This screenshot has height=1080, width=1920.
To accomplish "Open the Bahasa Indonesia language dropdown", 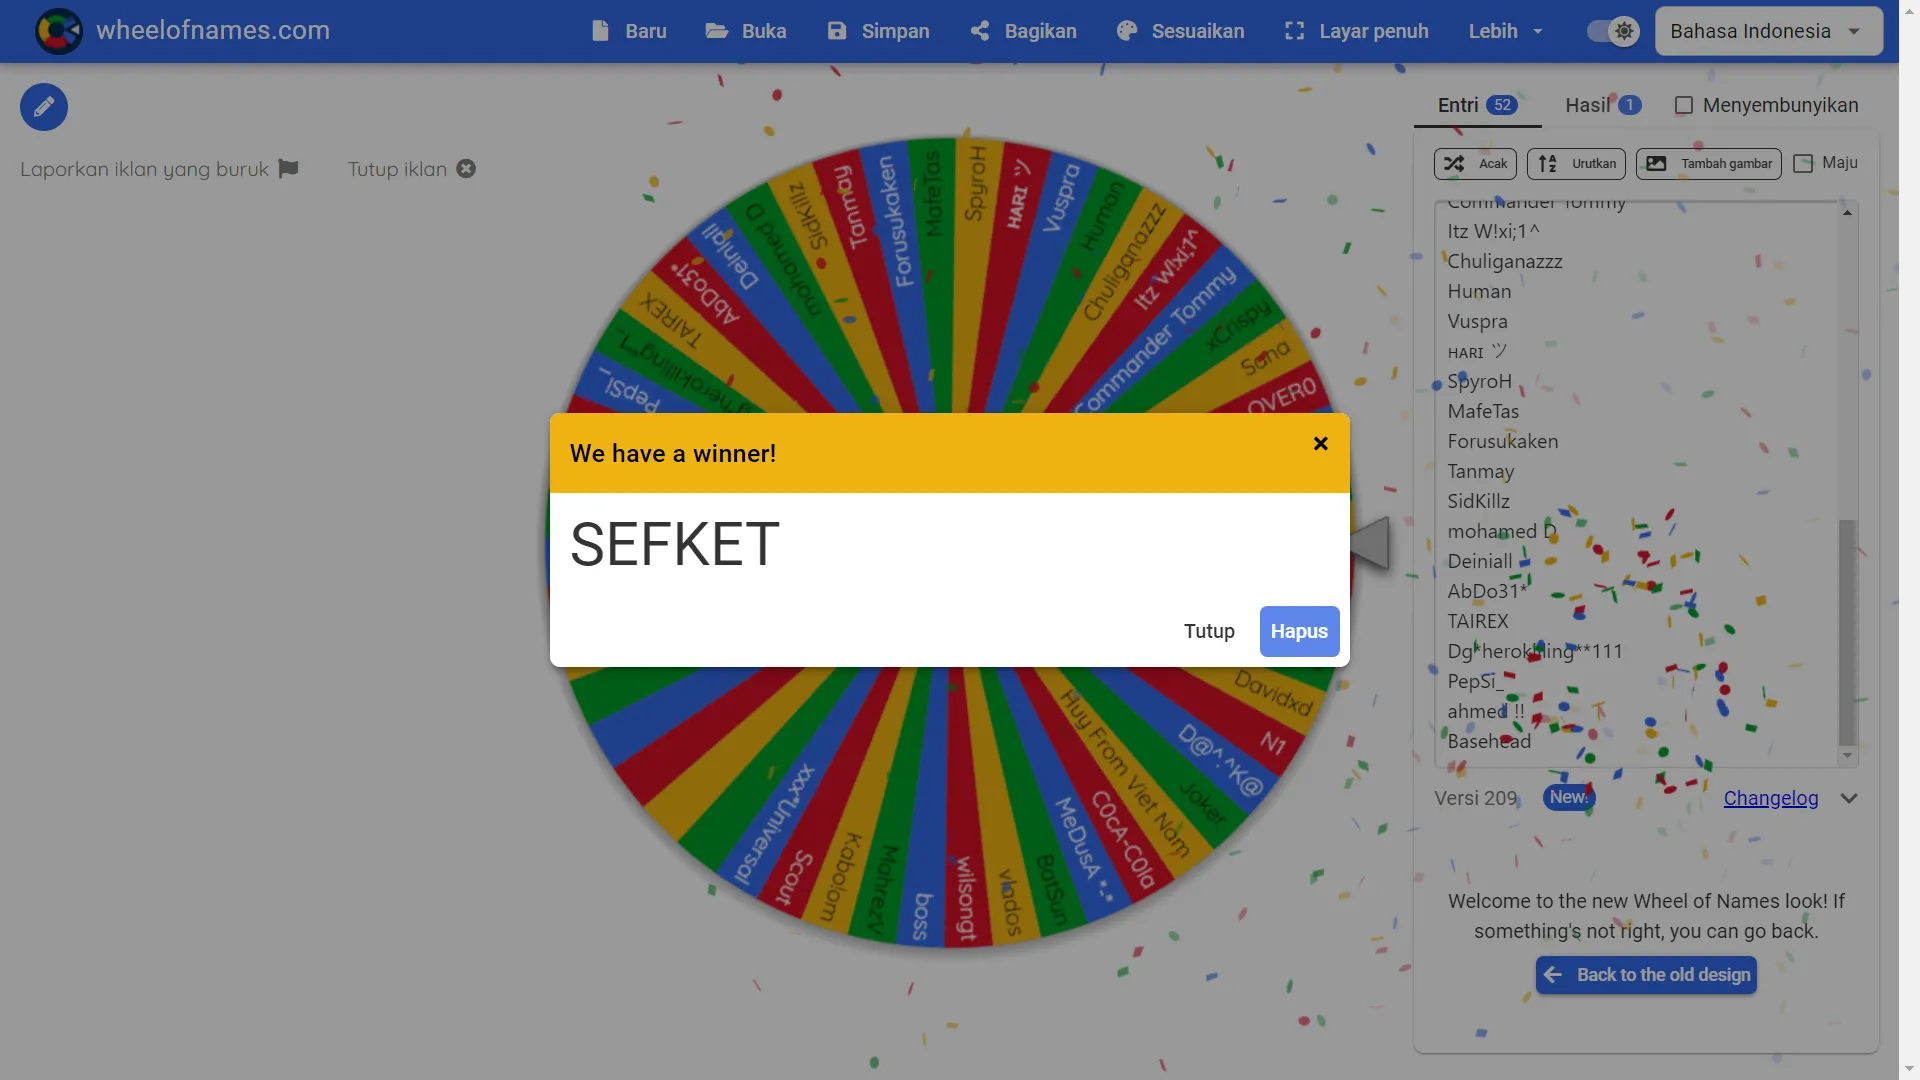I will [x=1769, y=31].
